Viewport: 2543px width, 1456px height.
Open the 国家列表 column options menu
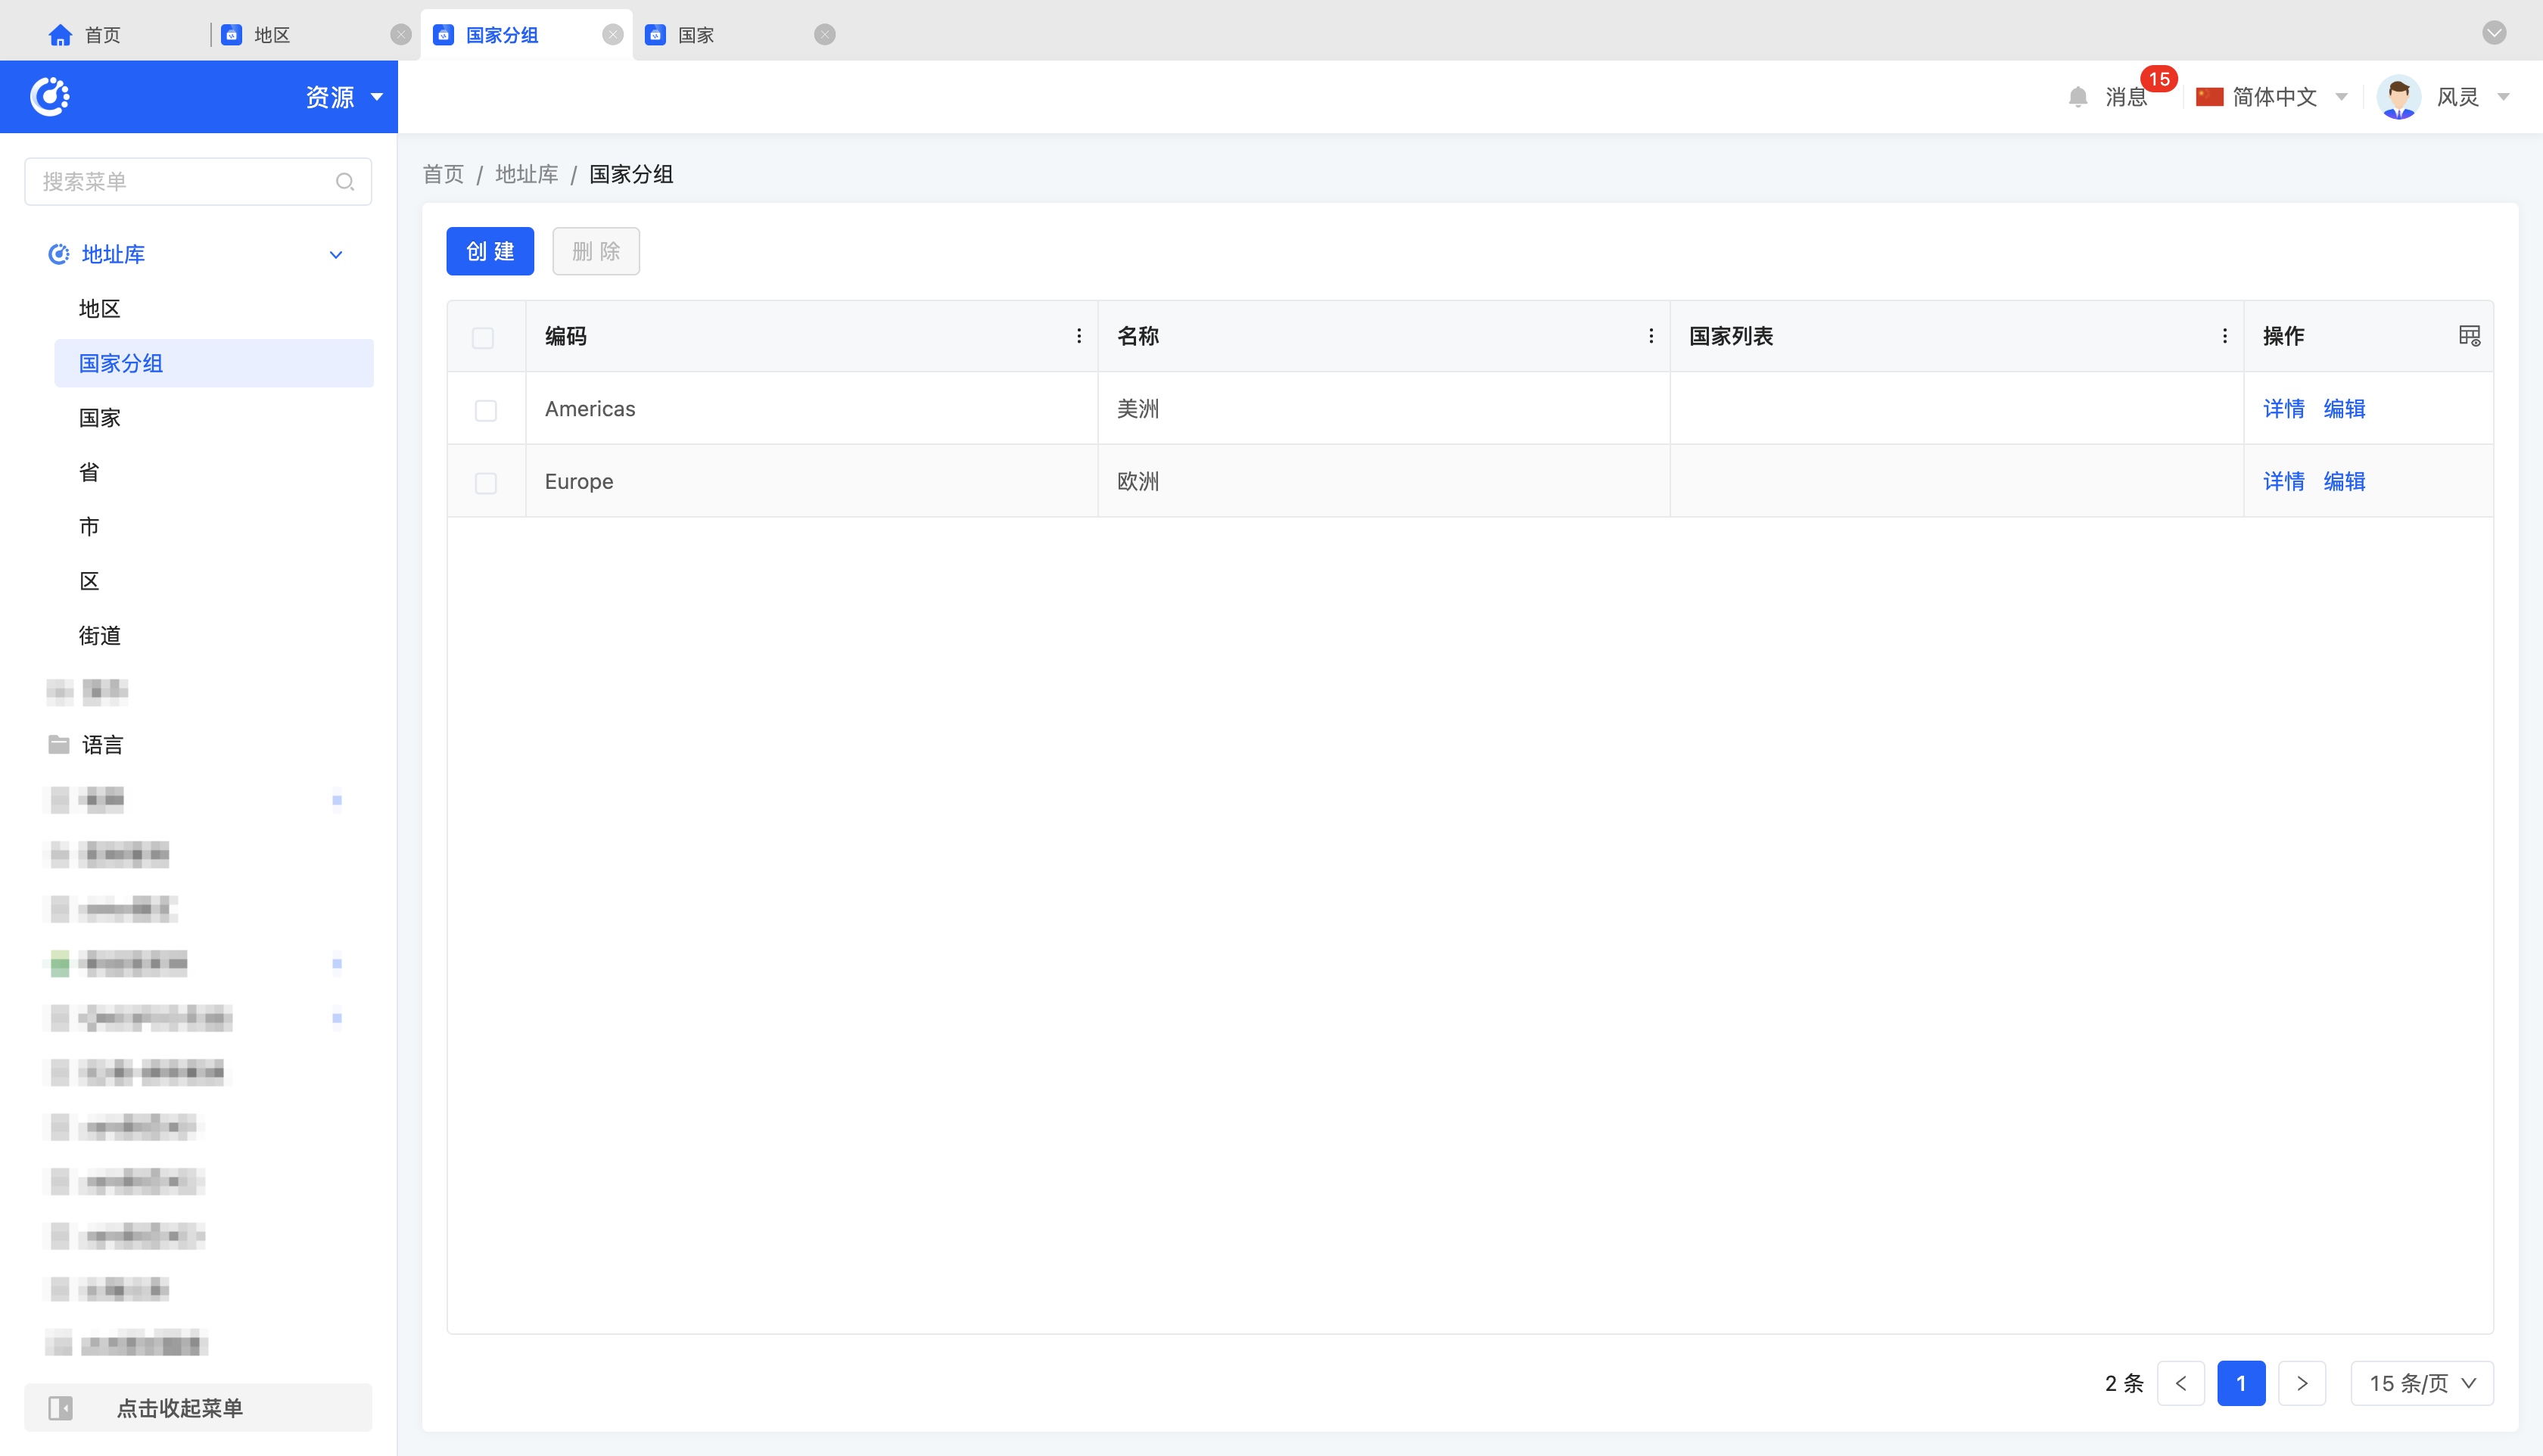(x=2224, y=336)
